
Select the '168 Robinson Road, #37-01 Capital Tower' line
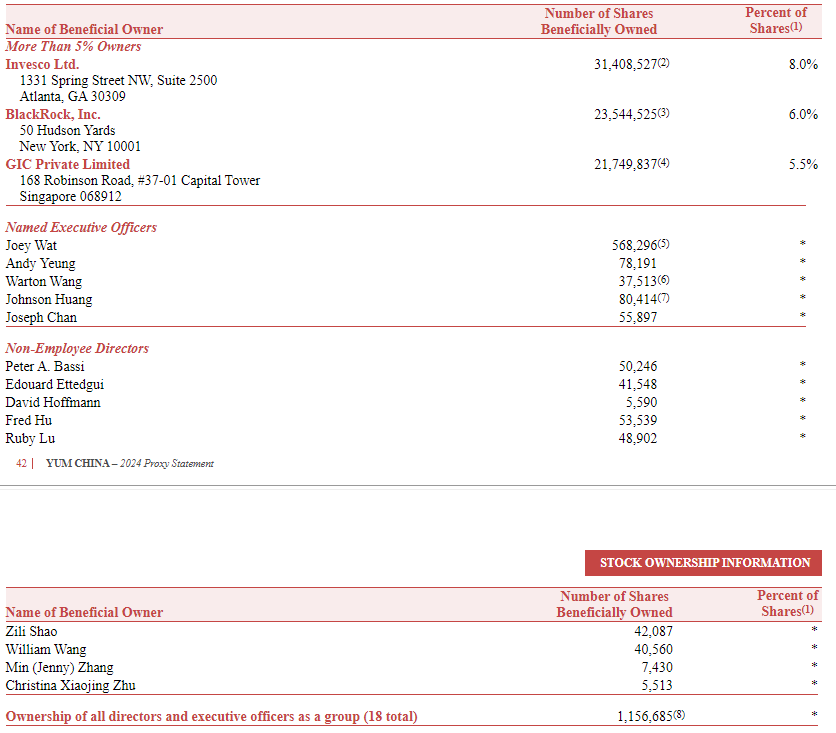[x=140, y=181]
